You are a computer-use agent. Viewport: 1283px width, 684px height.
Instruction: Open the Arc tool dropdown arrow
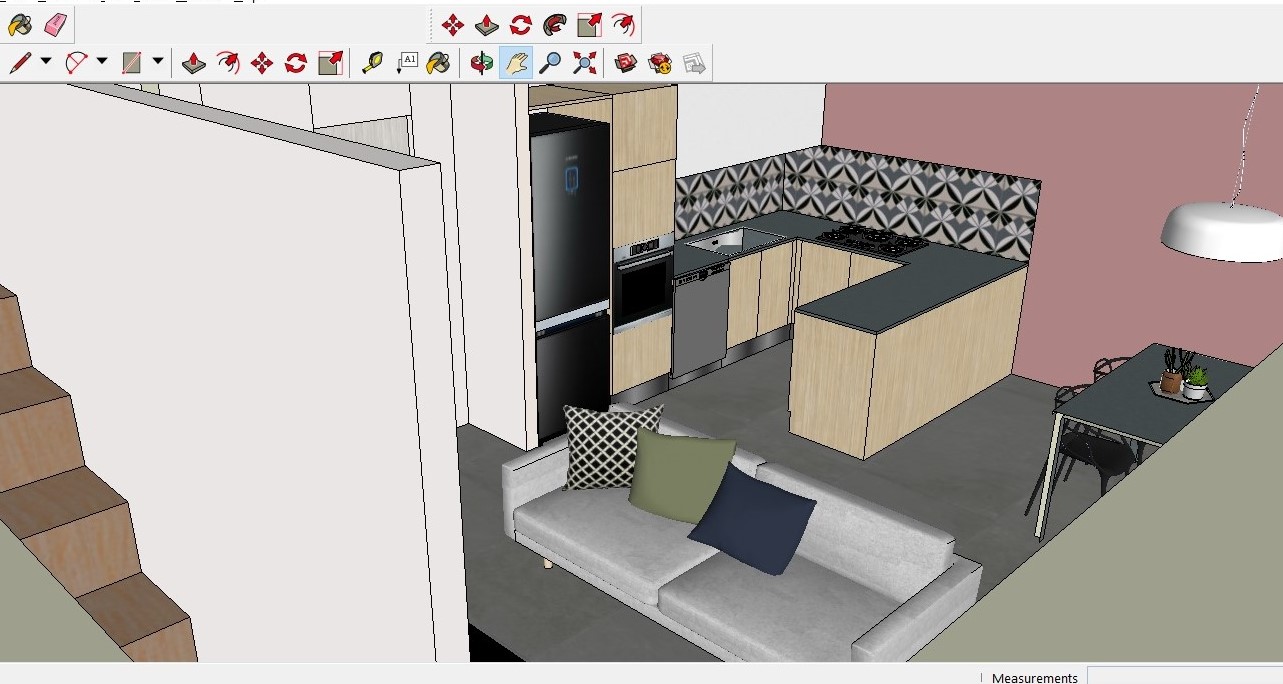tap(102, 62)
